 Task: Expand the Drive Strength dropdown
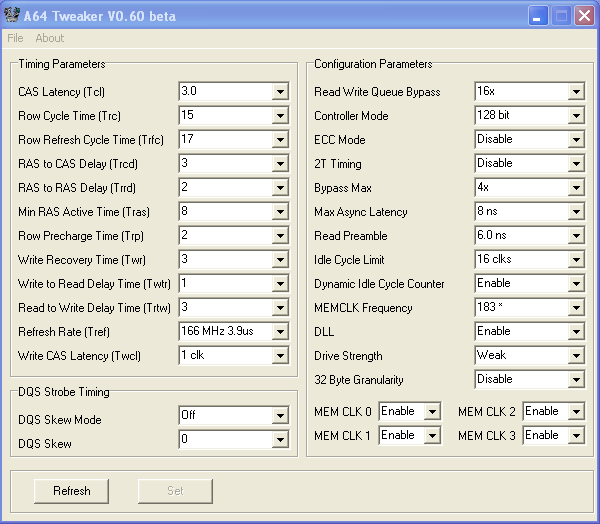[x=575, y=356]
